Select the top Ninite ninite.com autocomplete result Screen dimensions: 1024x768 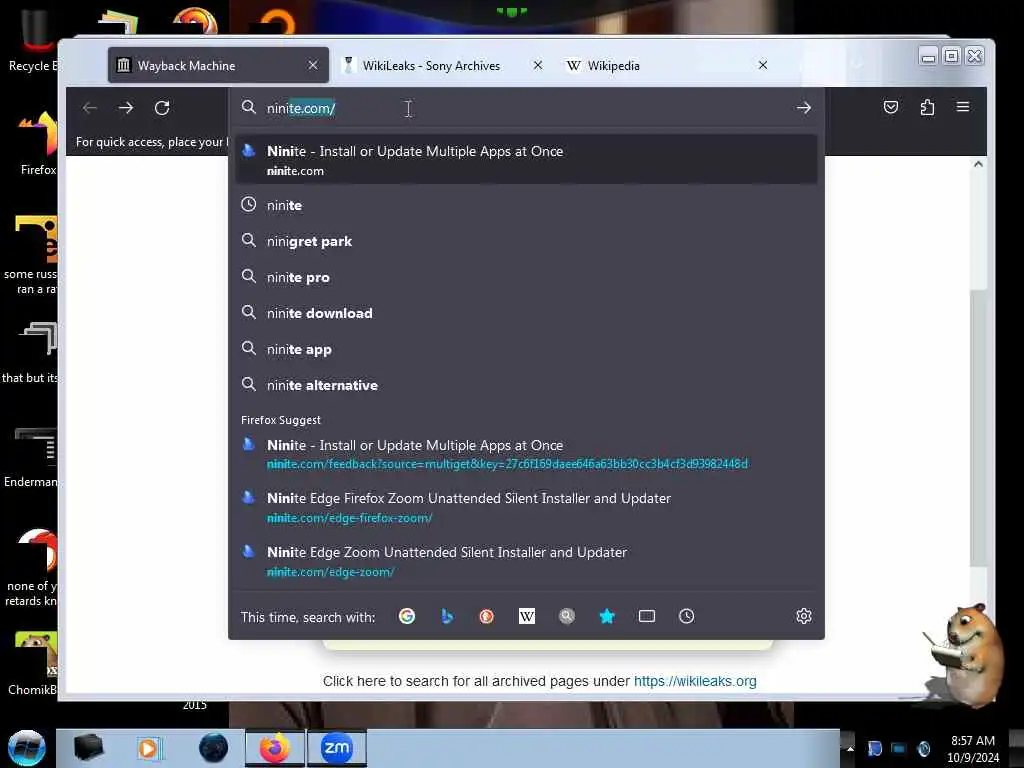pyautogui.click(x=526, y=160)
